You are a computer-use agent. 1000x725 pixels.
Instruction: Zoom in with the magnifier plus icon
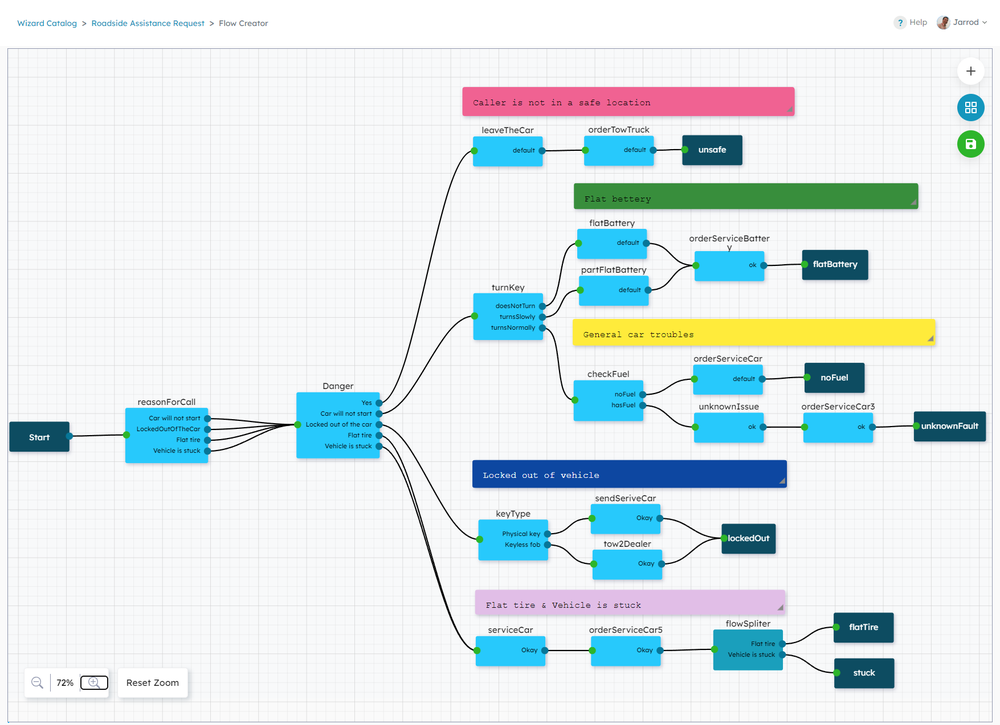94,683
